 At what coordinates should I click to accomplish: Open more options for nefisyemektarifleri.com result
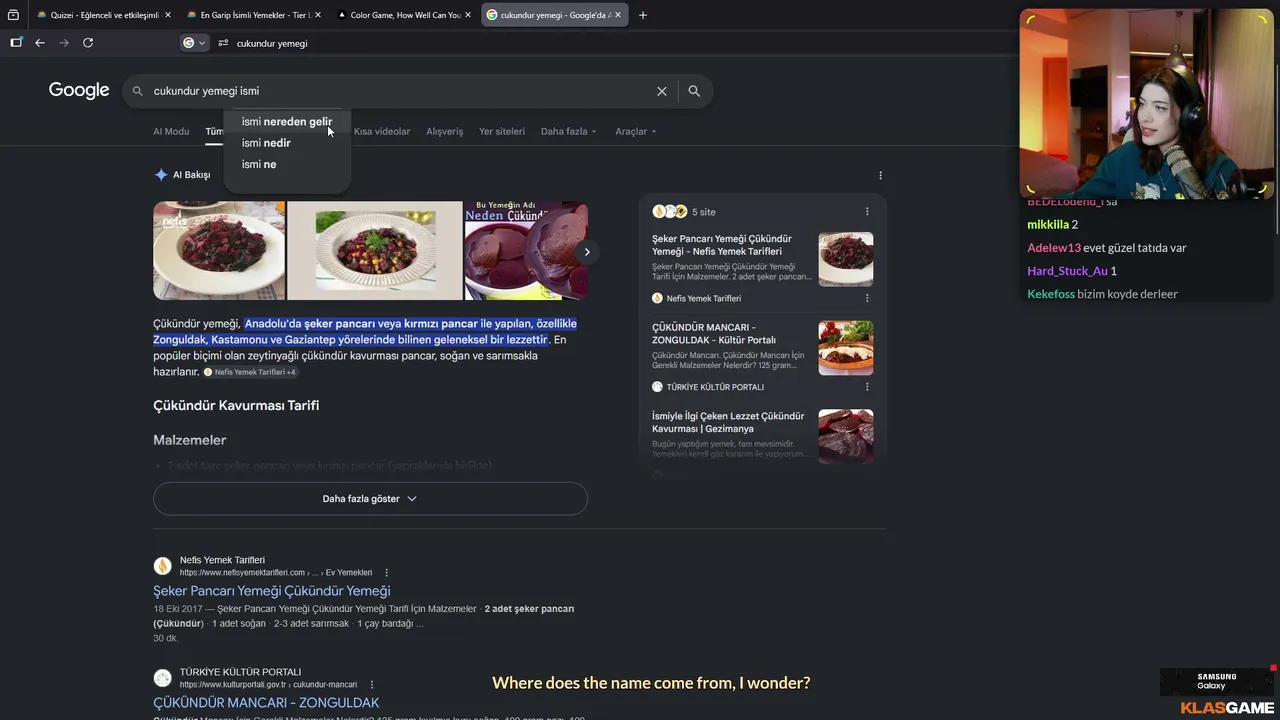tap(386, 573)
